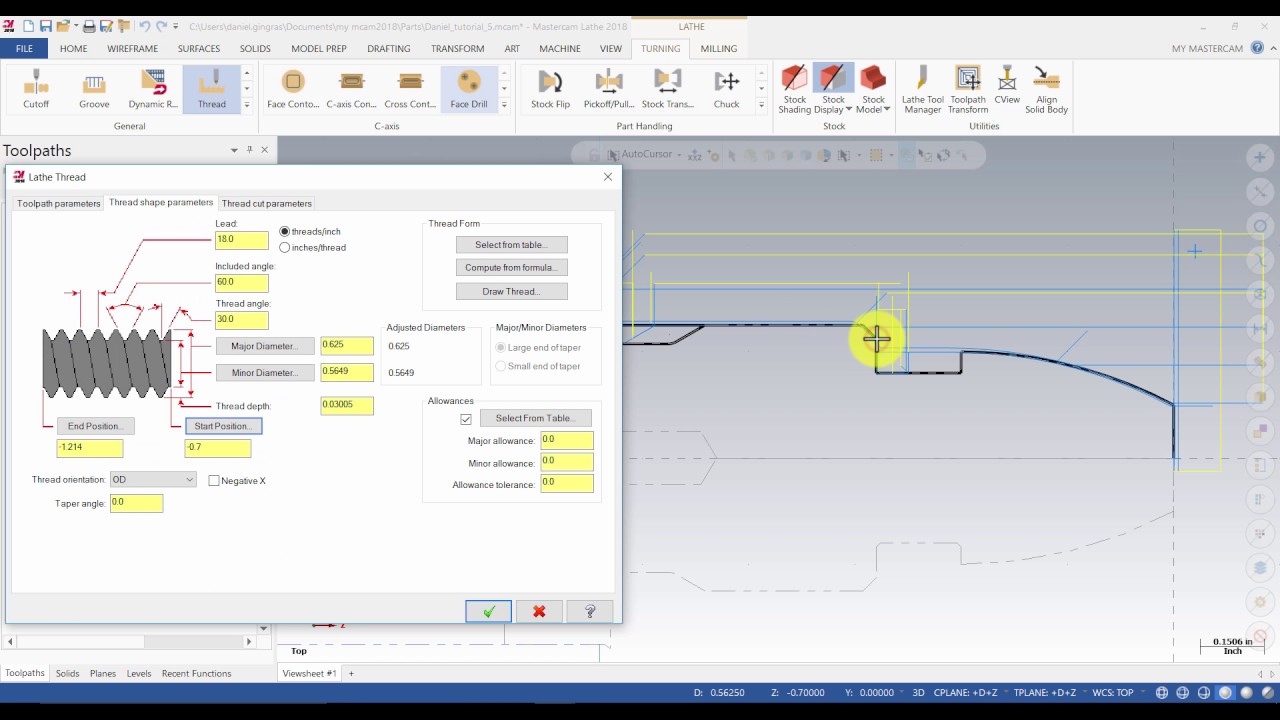The height and width of the screenshot is (720, 1280).
Task: Choose the Thread toolpath icon
Action: click(x=212, y=89)
